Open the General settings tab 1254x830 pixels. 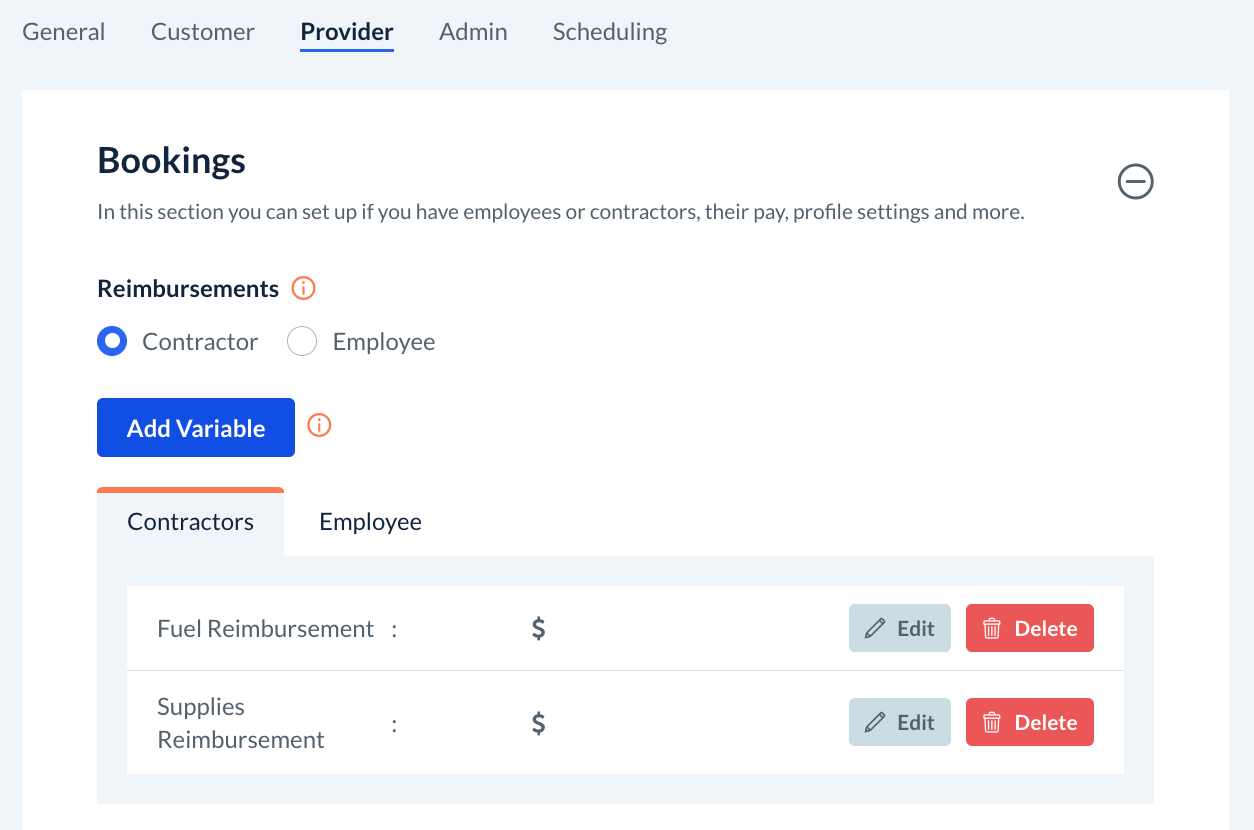coord(64,32)
